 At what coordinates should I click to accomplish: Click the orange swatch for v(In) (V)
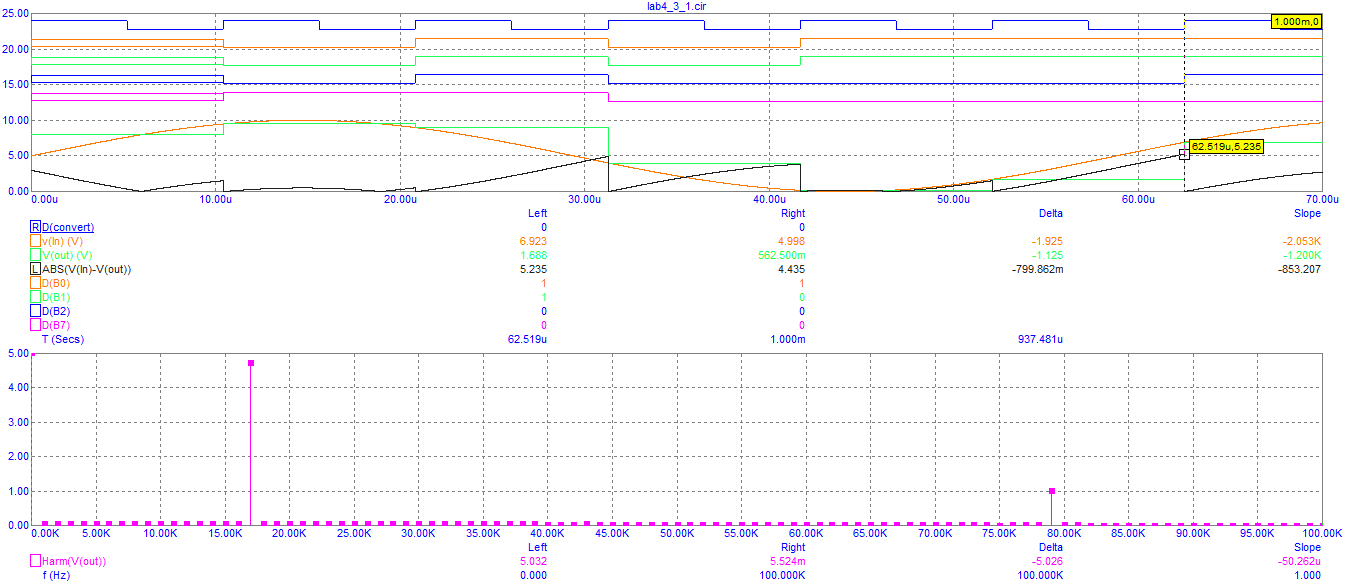[36, 241]
